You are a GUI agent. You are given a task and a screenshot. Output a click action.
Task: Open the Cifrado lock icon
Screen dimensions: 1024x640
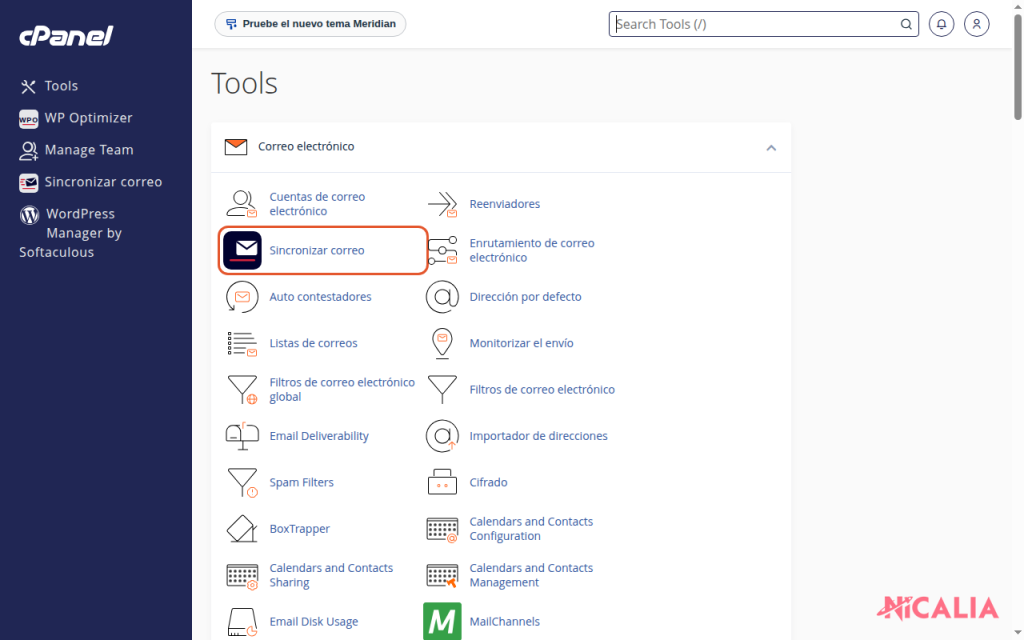442,482
